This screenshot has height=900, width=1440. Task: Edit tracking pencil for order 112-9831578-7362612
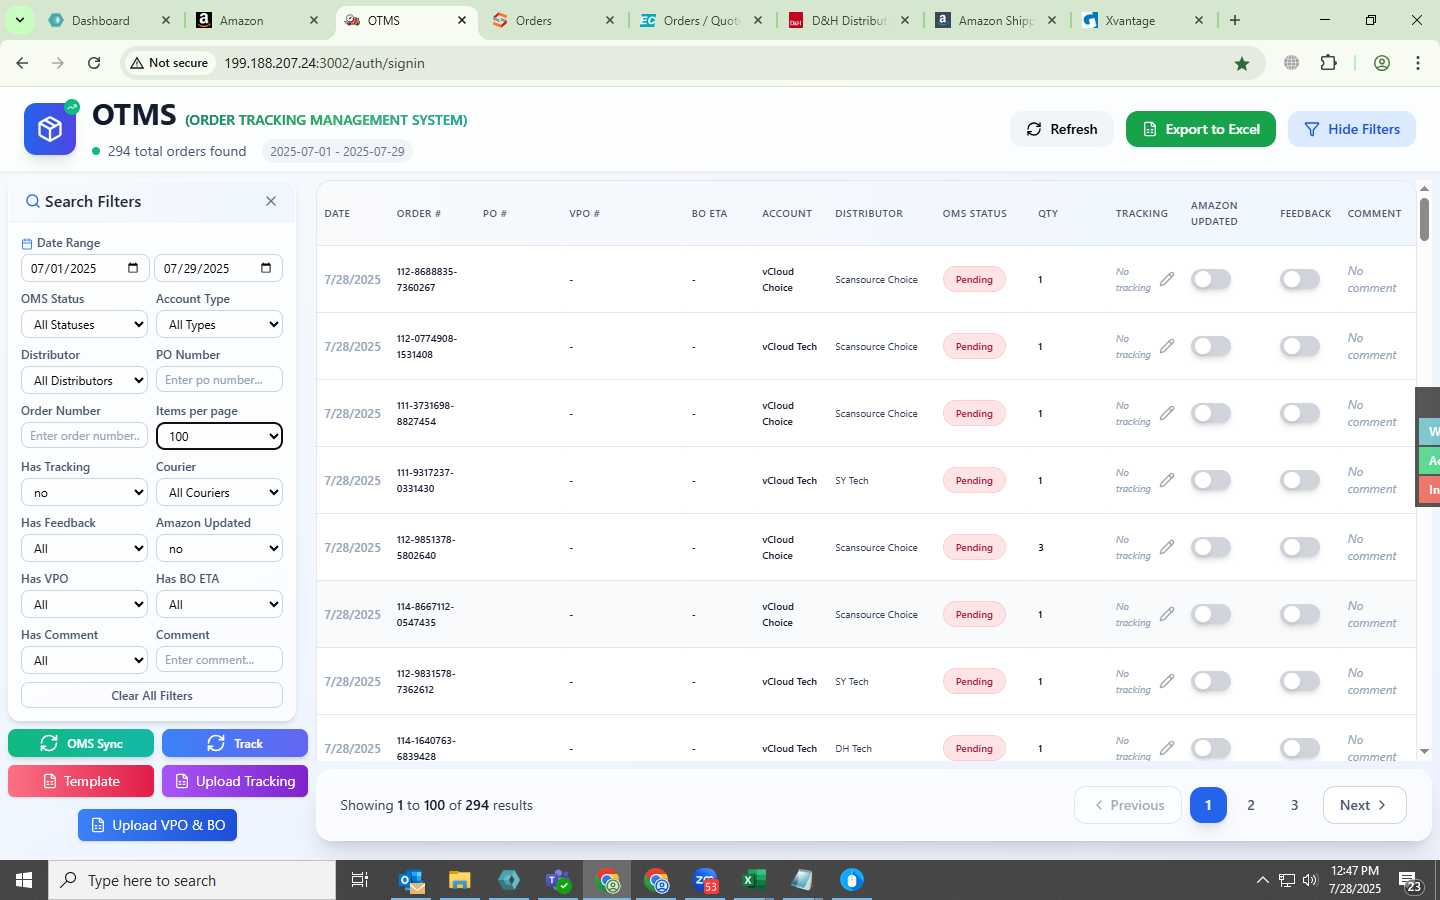[1167, 681]
